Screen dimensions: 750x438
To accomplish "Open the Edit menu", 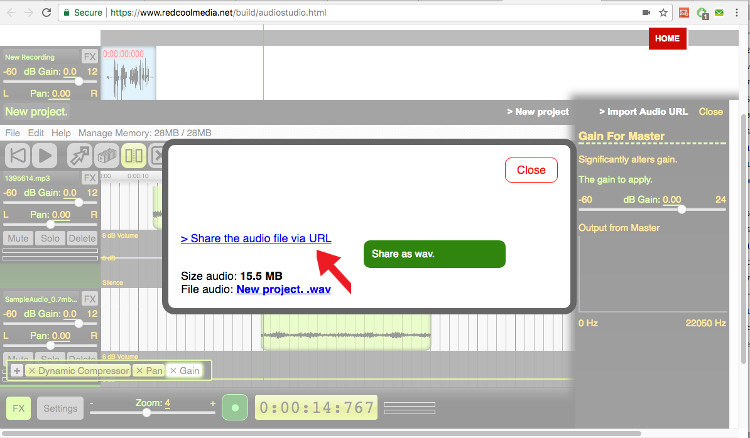I will tap(36, 132).
